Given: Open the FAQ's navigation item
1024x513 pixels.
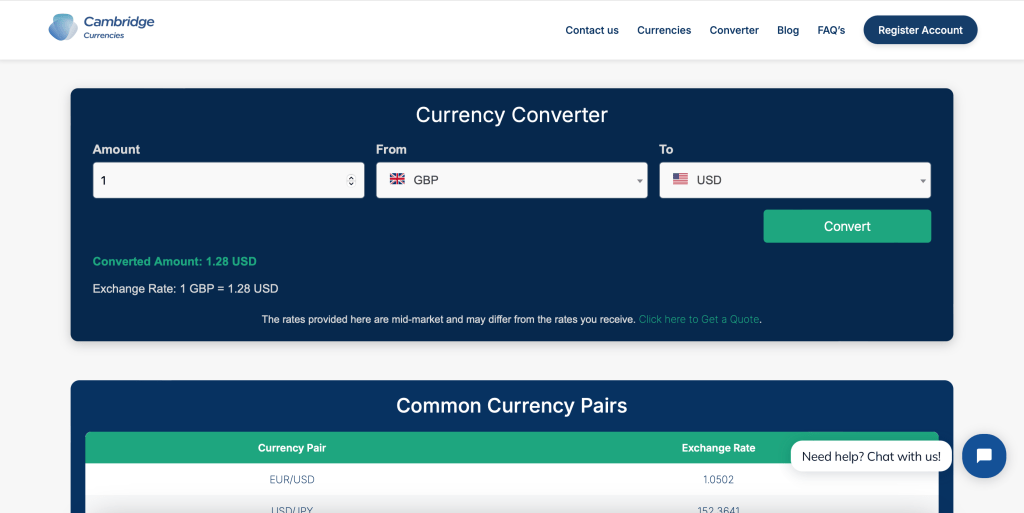Looking at the screenshot, I should 831,30.
